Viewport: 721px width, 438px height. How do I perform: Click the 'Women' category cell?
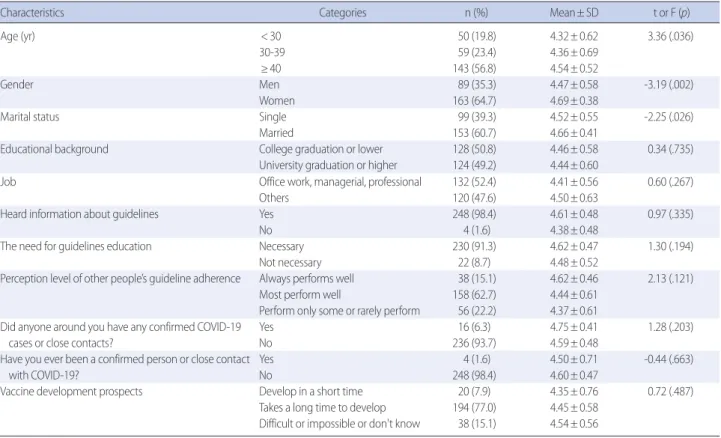(277, 101)
